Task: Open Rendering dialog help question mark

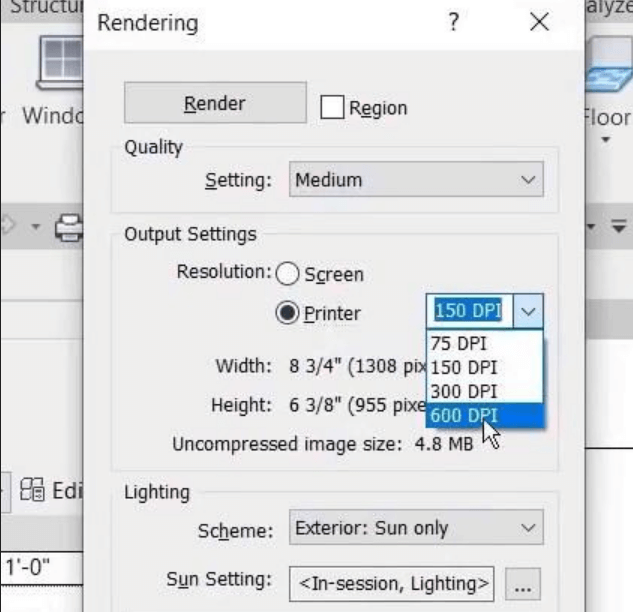Action: coord(454,21)
